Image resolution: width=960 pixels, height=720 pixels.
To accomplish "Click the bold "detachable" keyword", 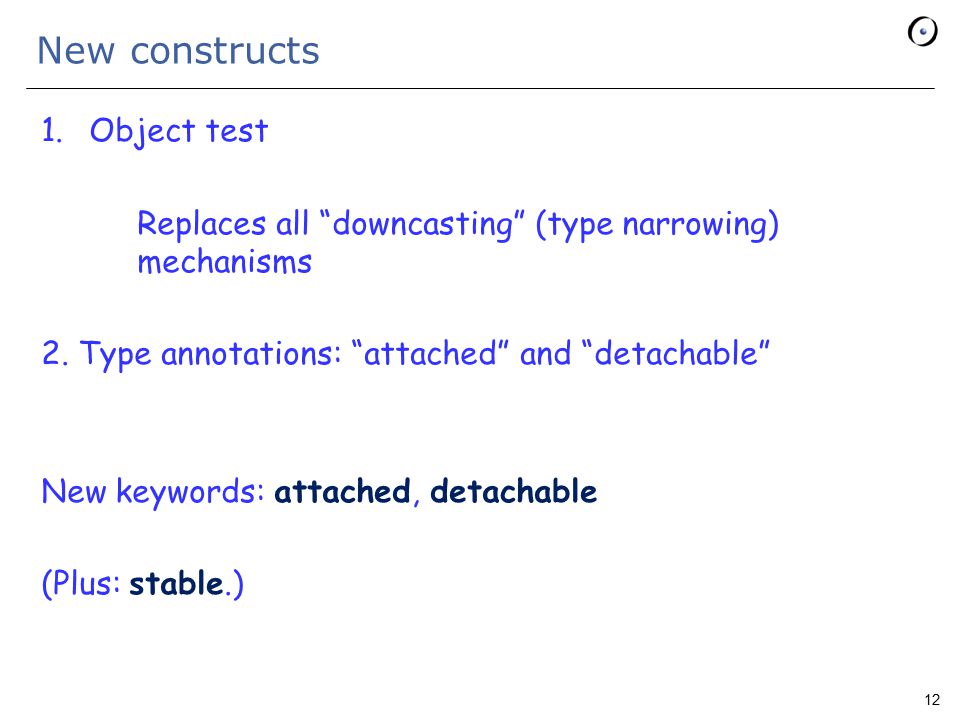I will [x=513, y=492].
